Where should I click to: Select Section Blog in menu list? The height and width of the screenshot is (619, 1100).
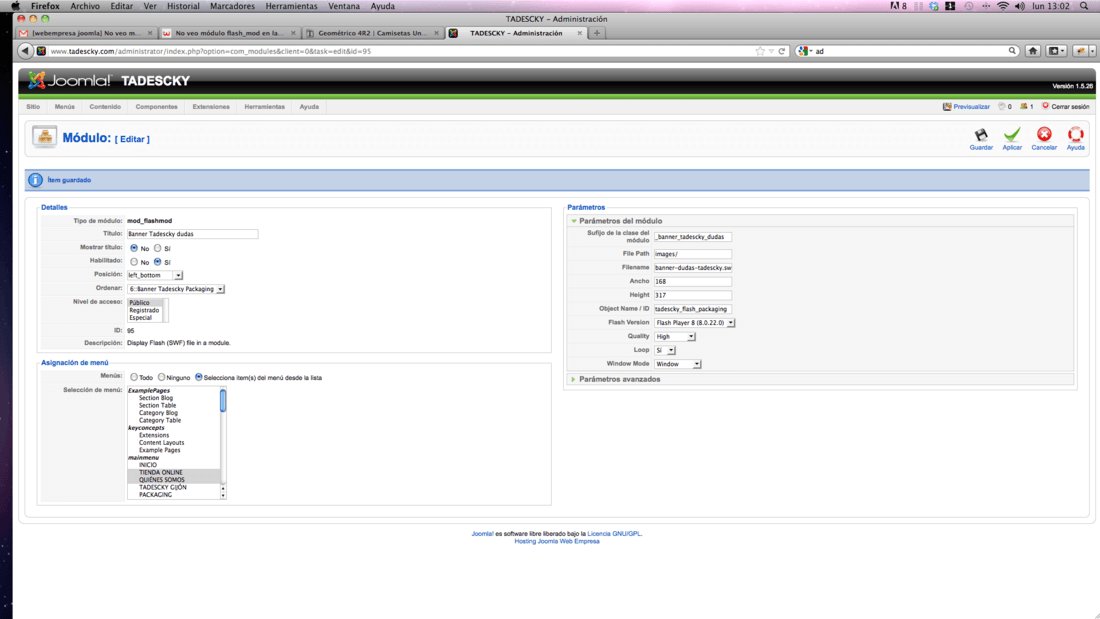click(x=156, y=398)
